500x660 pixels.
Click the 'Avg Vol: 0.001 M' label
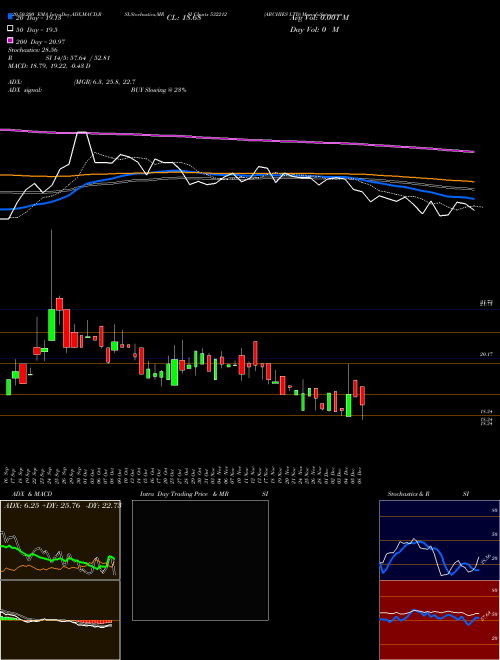click(320, 18)
